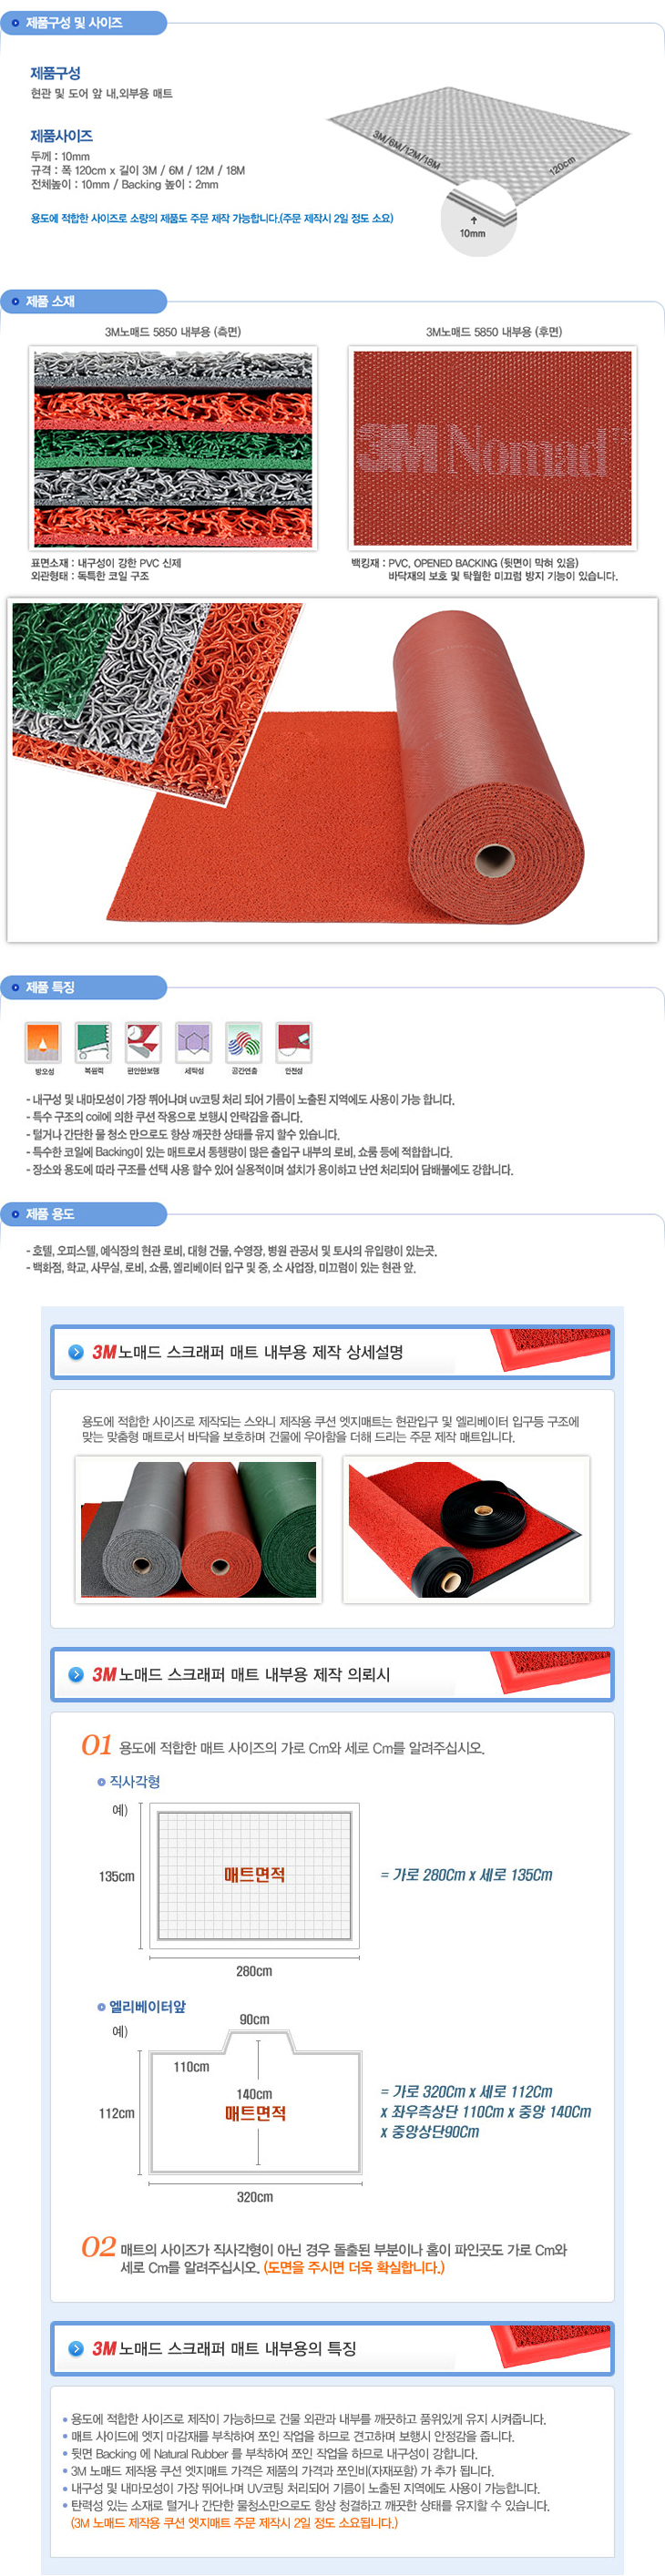
Task: Click the 직사각형 매트면적 diagram
Action: (x=254, y=1875)
